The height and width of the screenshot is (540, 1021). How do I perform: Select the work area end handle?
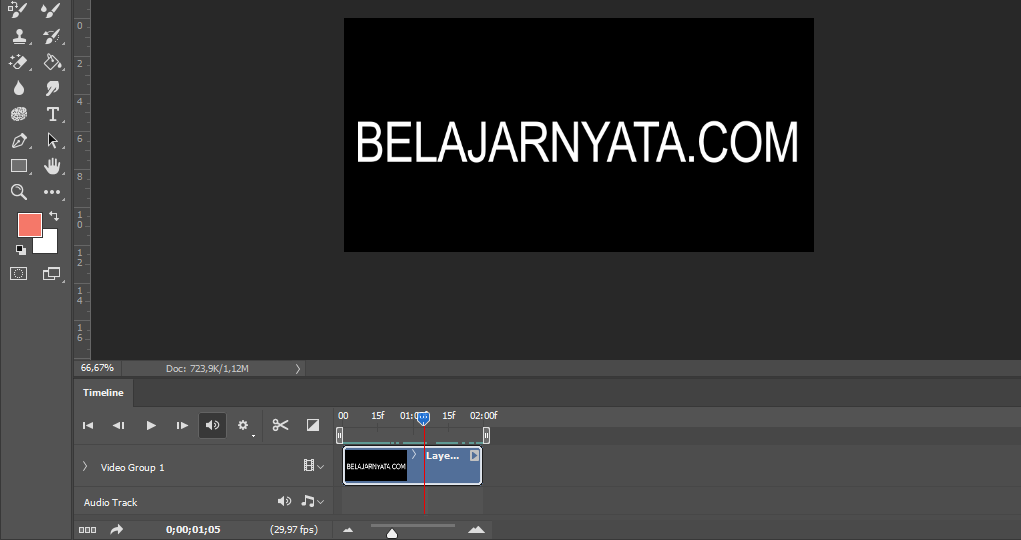coord(486,435)
